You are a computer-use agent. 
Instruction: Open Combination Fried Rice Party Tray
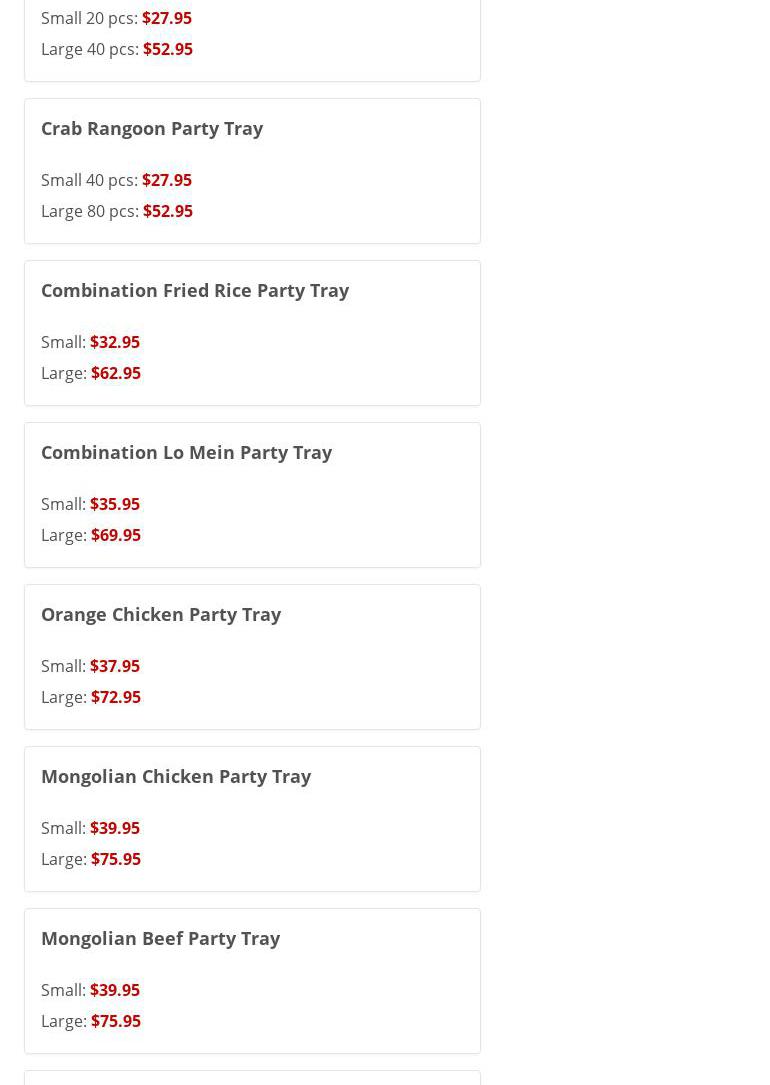[x=195, y=290]
